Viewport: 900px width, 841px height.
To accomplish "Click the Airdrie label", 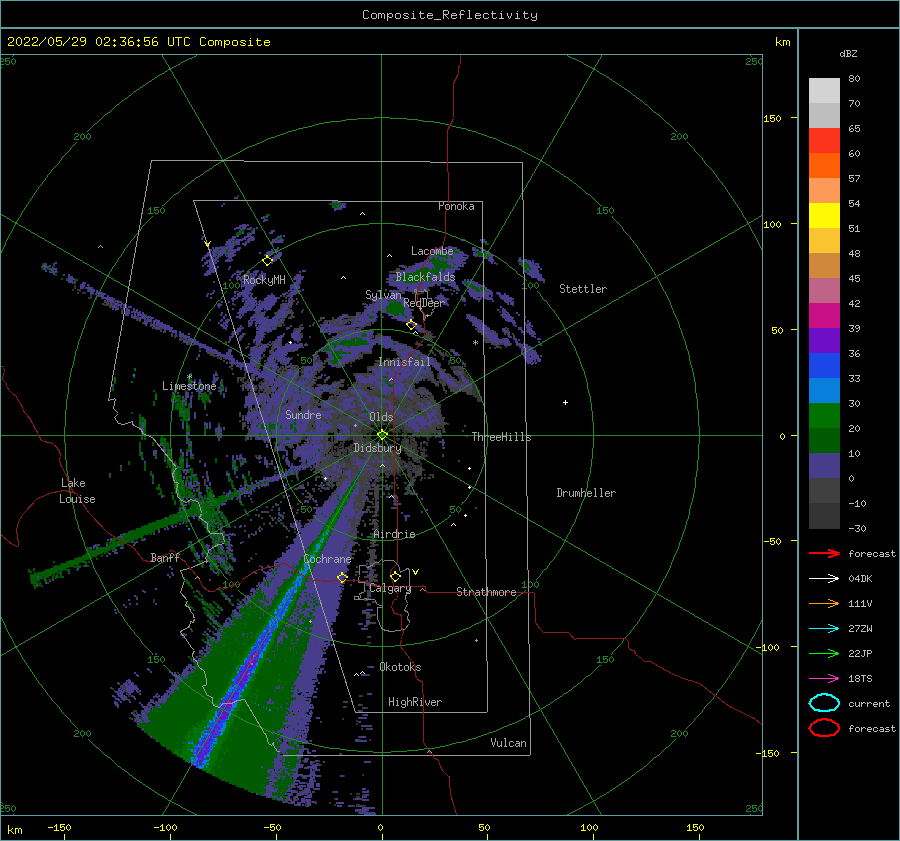I will tap(394, 534).
